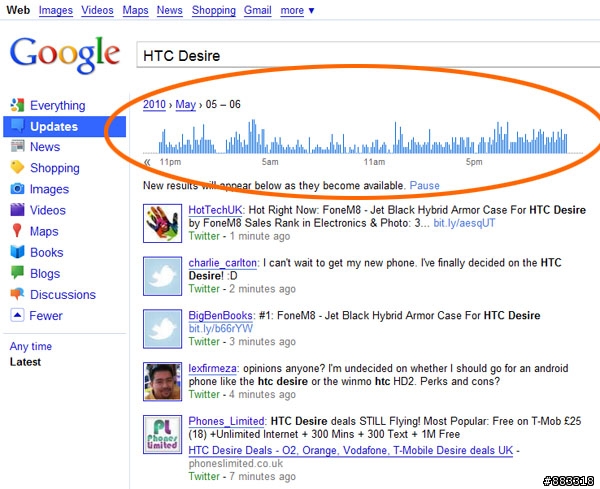Open BigBenBooks default Twitter avatar
Screen dimensions: 600x489
(x=162, y=329)
